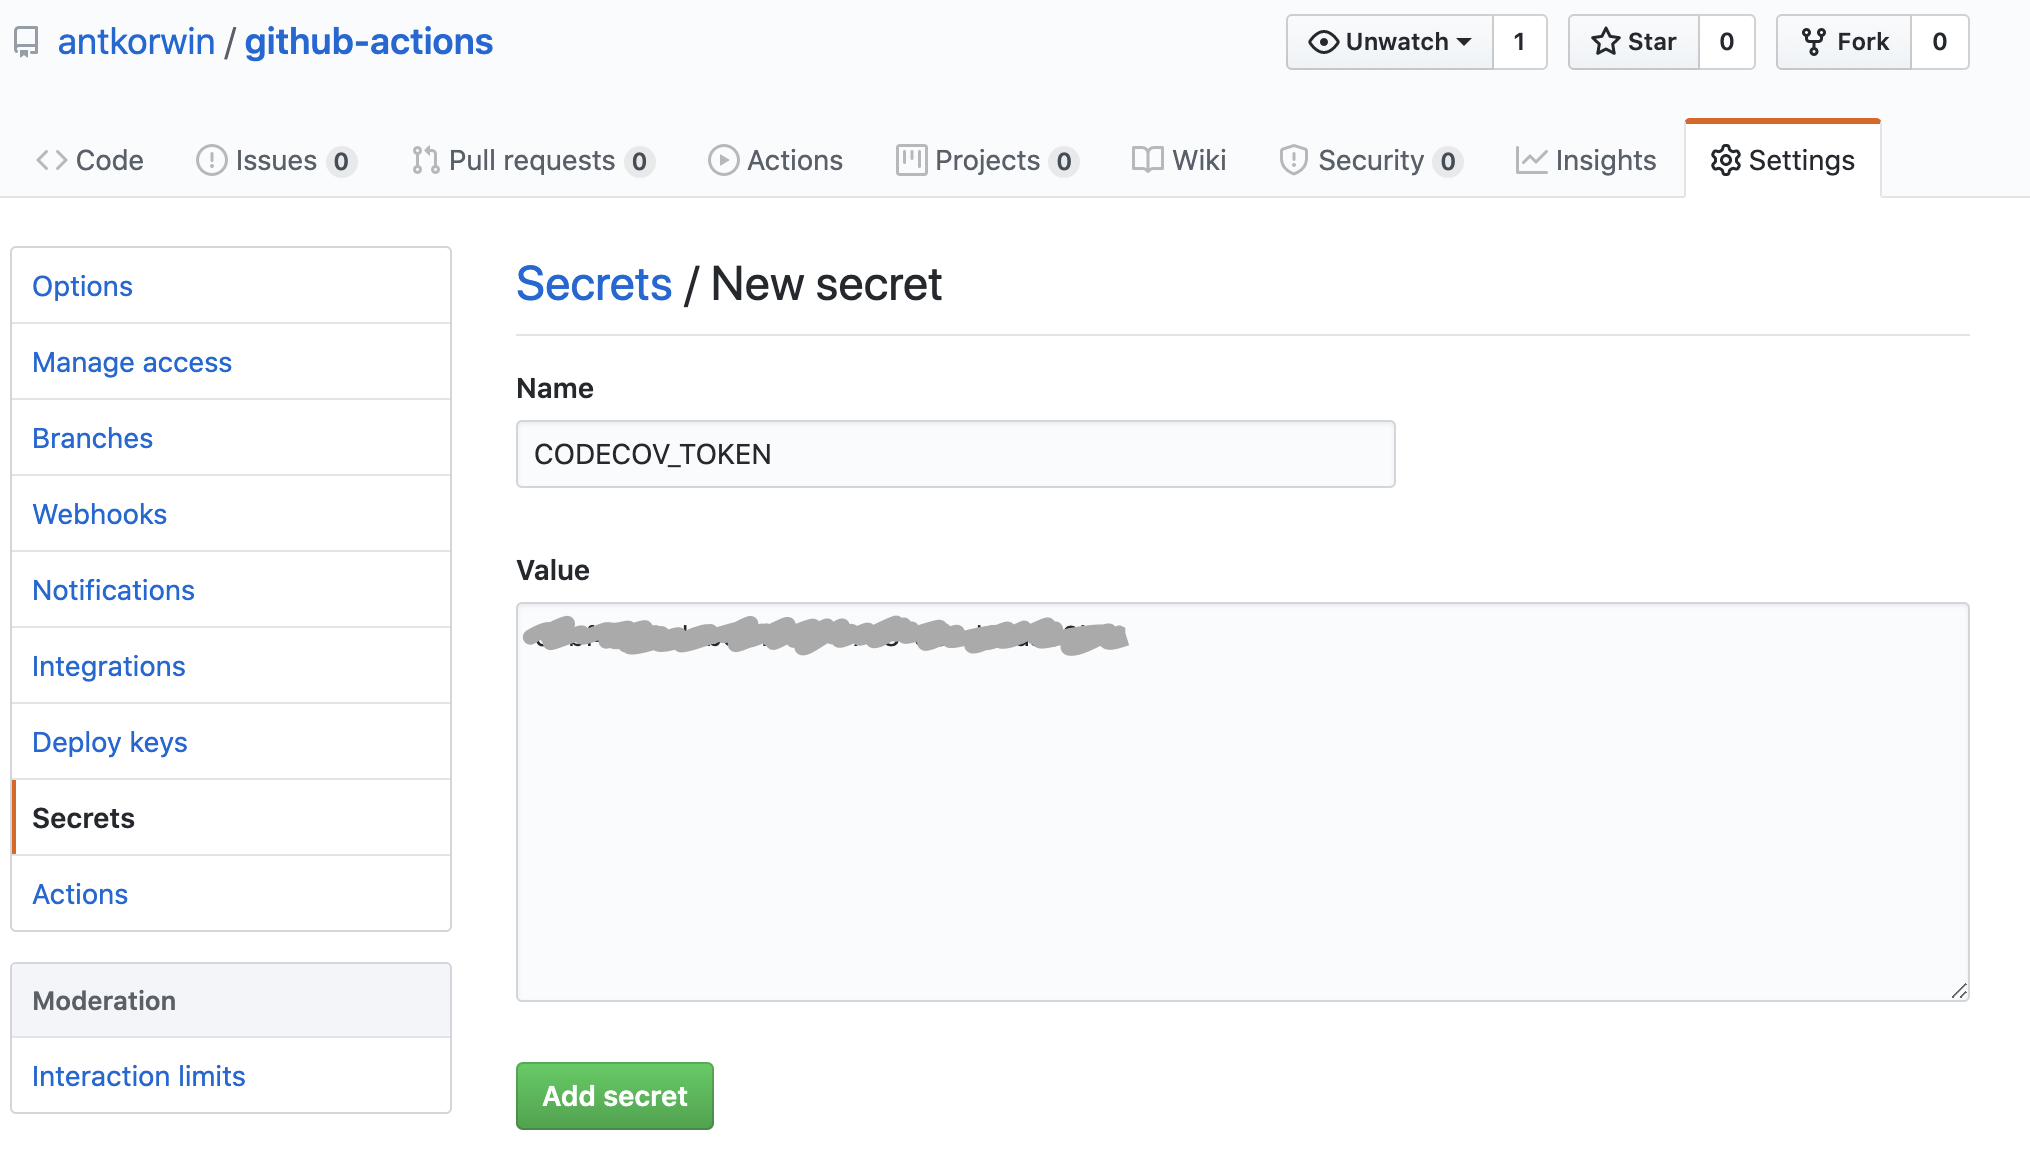
Task: Click the CODECOV_TOKEN name input field
Action: [x=955, y=453]
